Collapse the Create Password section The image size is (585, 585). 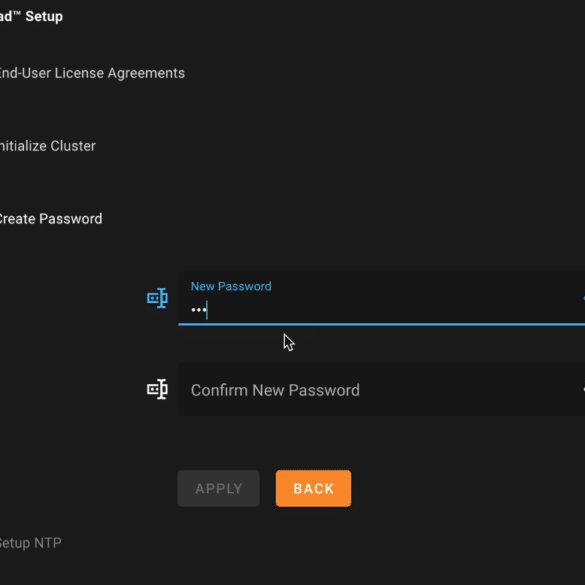50,219
